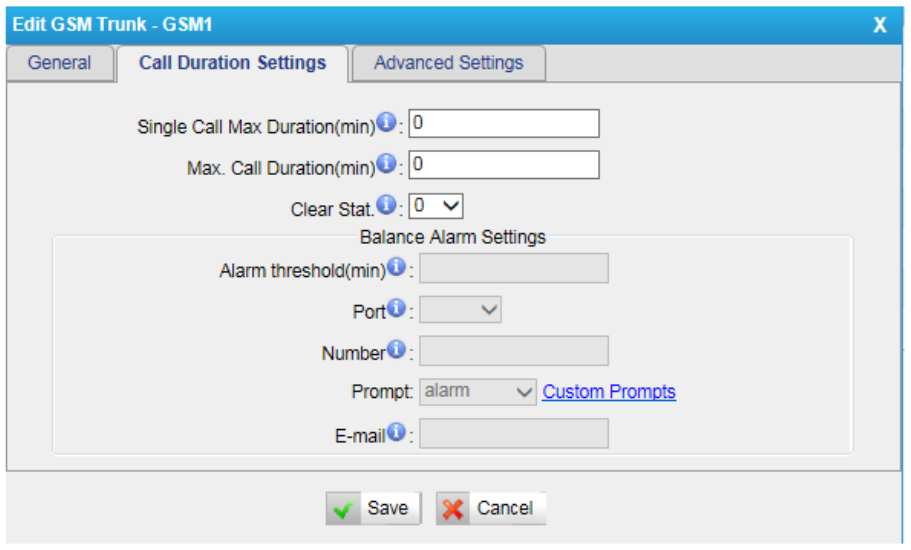Open the Clear Stat. dropdown
The width and height of the screenshot is (911, 550).
437,206
